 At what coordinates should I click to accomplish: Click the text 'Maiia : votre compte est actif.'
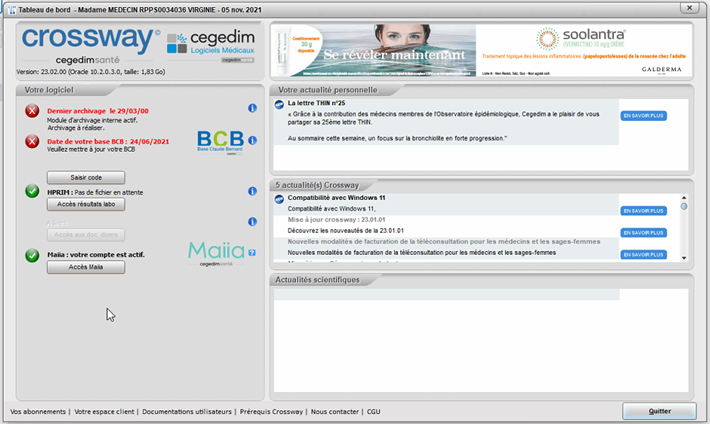coord(96,255)
